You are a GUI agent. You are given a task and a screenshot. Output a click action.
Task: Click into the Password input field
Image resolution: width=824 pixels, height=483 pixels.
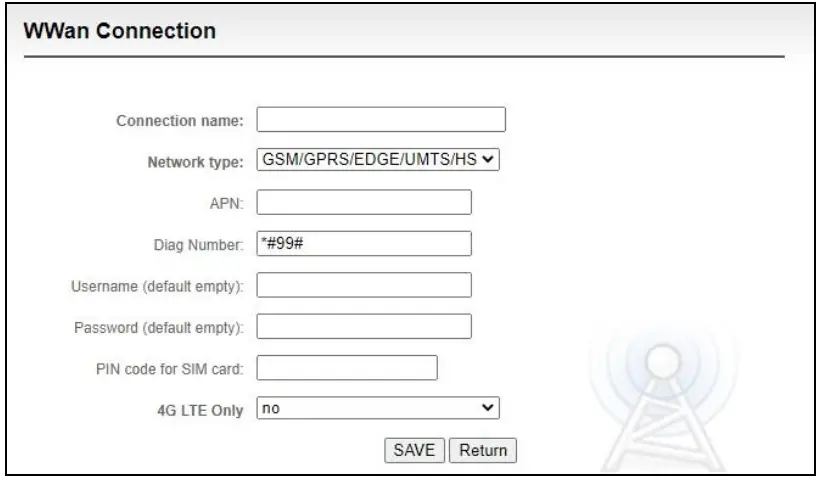(x=364, y=327)
